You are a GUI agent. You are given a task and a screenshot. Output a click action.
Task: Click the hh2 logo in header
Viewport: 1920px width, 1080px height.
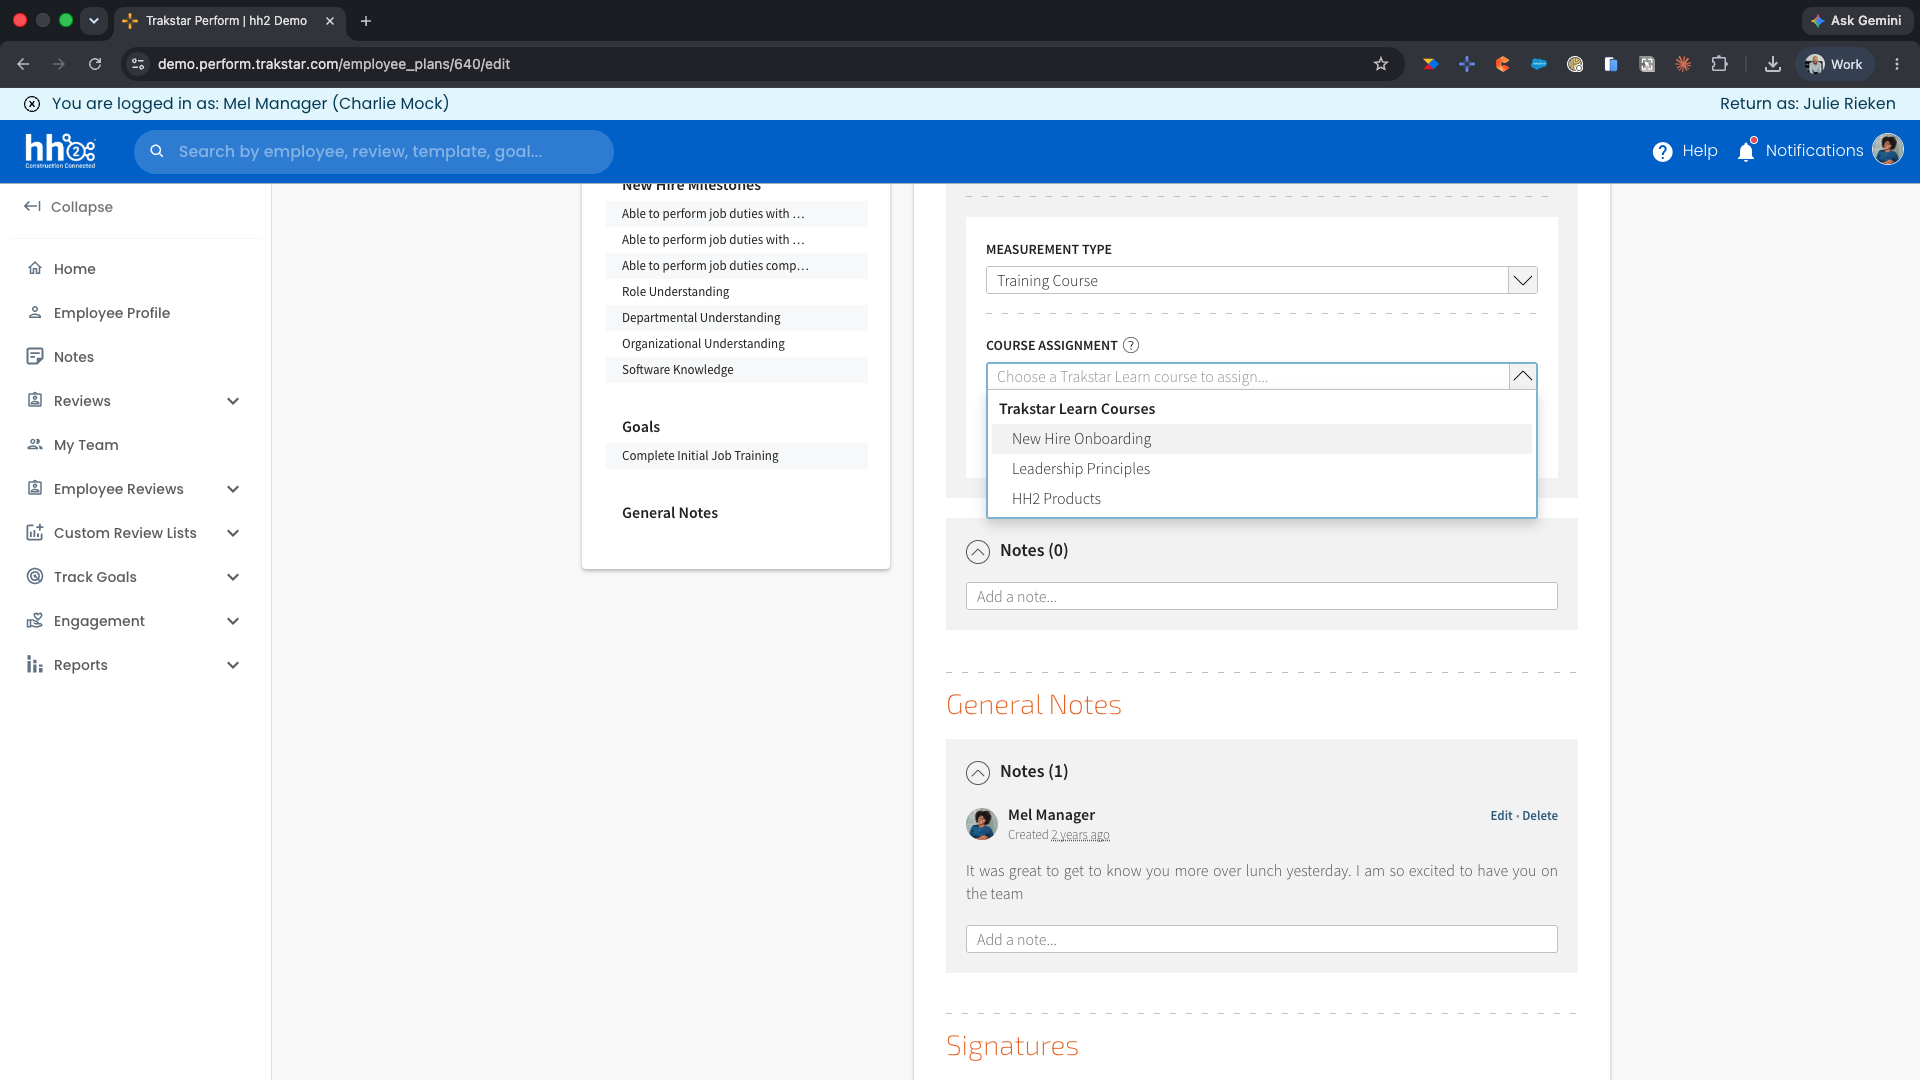pyautogui.click(x=60, y=151)
